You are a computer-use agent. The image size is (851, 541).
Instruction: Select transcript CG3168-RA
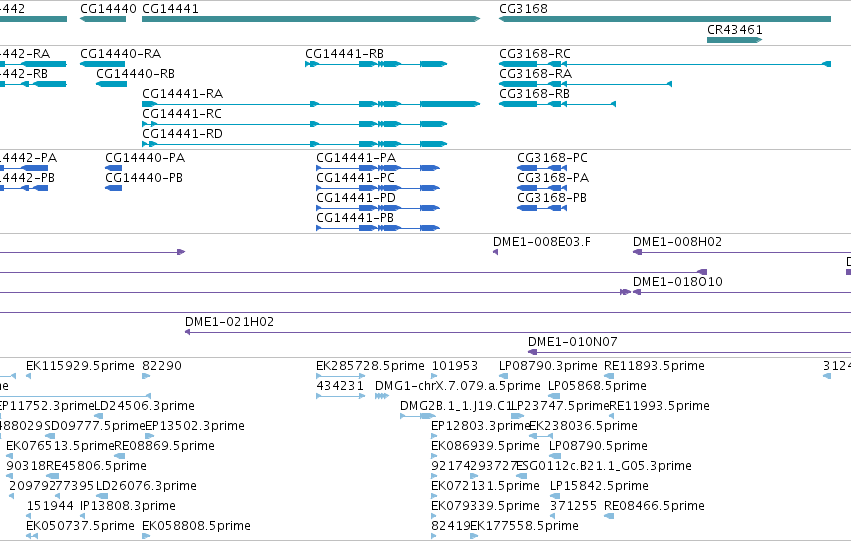click(x=586, y=84)
